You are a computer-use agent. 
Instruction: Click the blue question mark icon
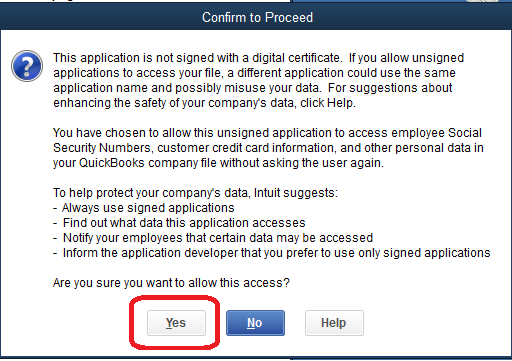[27, 66]
